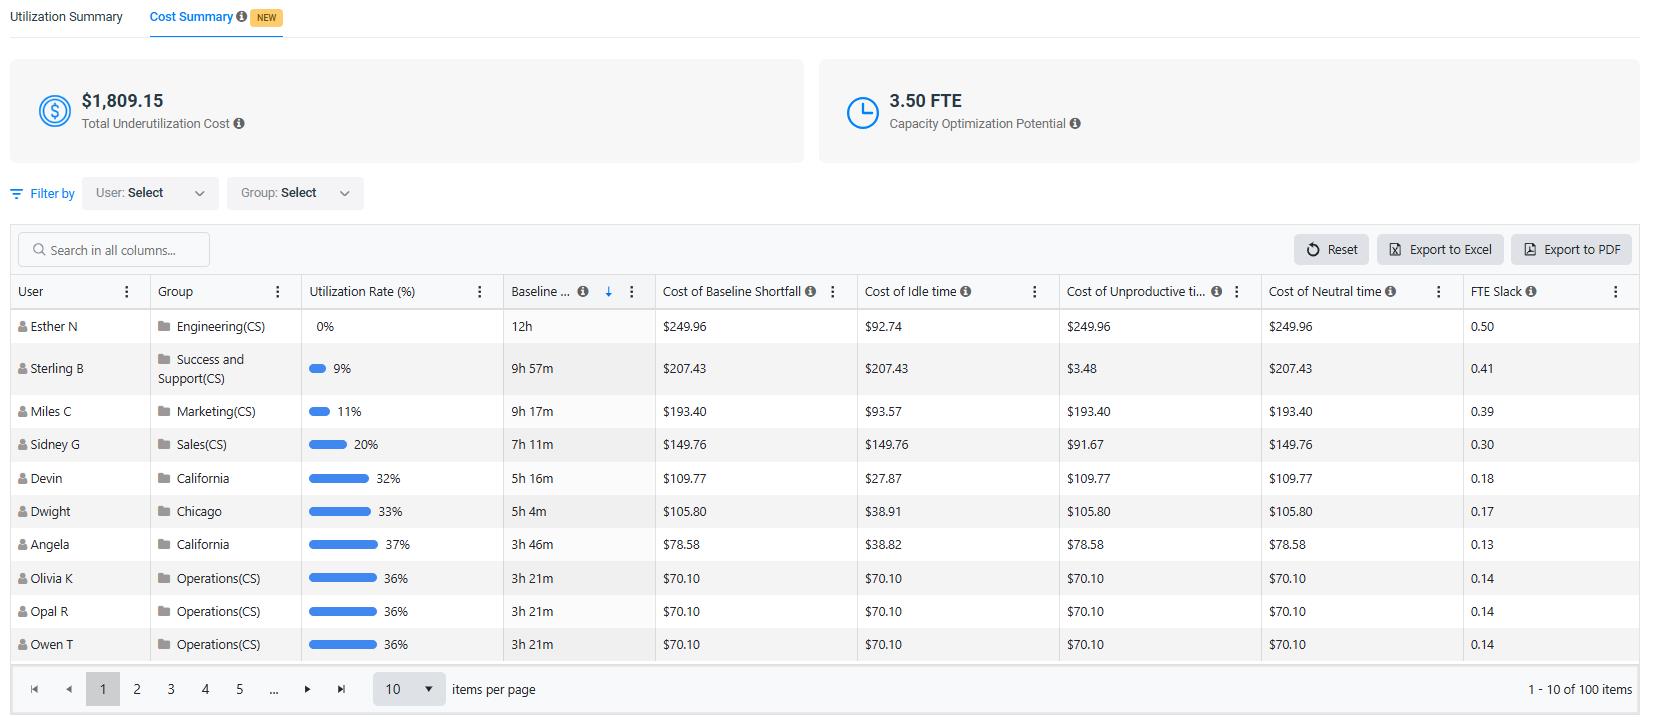Click the info icon beside Total Underutilization Cost

pyautogui.click(x=239, y=124)
